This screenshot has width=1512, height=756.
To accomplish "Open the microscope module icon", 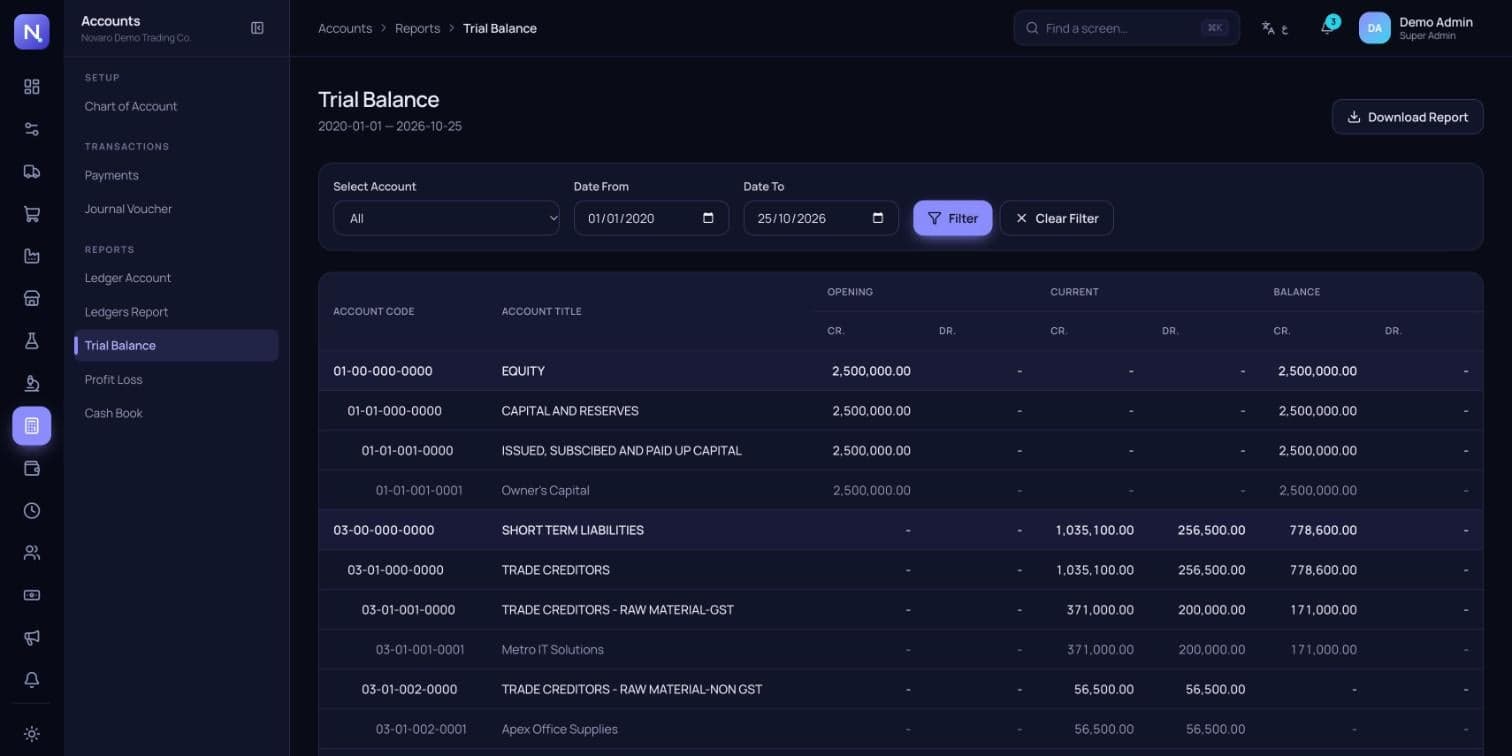I will coord(32,383).
